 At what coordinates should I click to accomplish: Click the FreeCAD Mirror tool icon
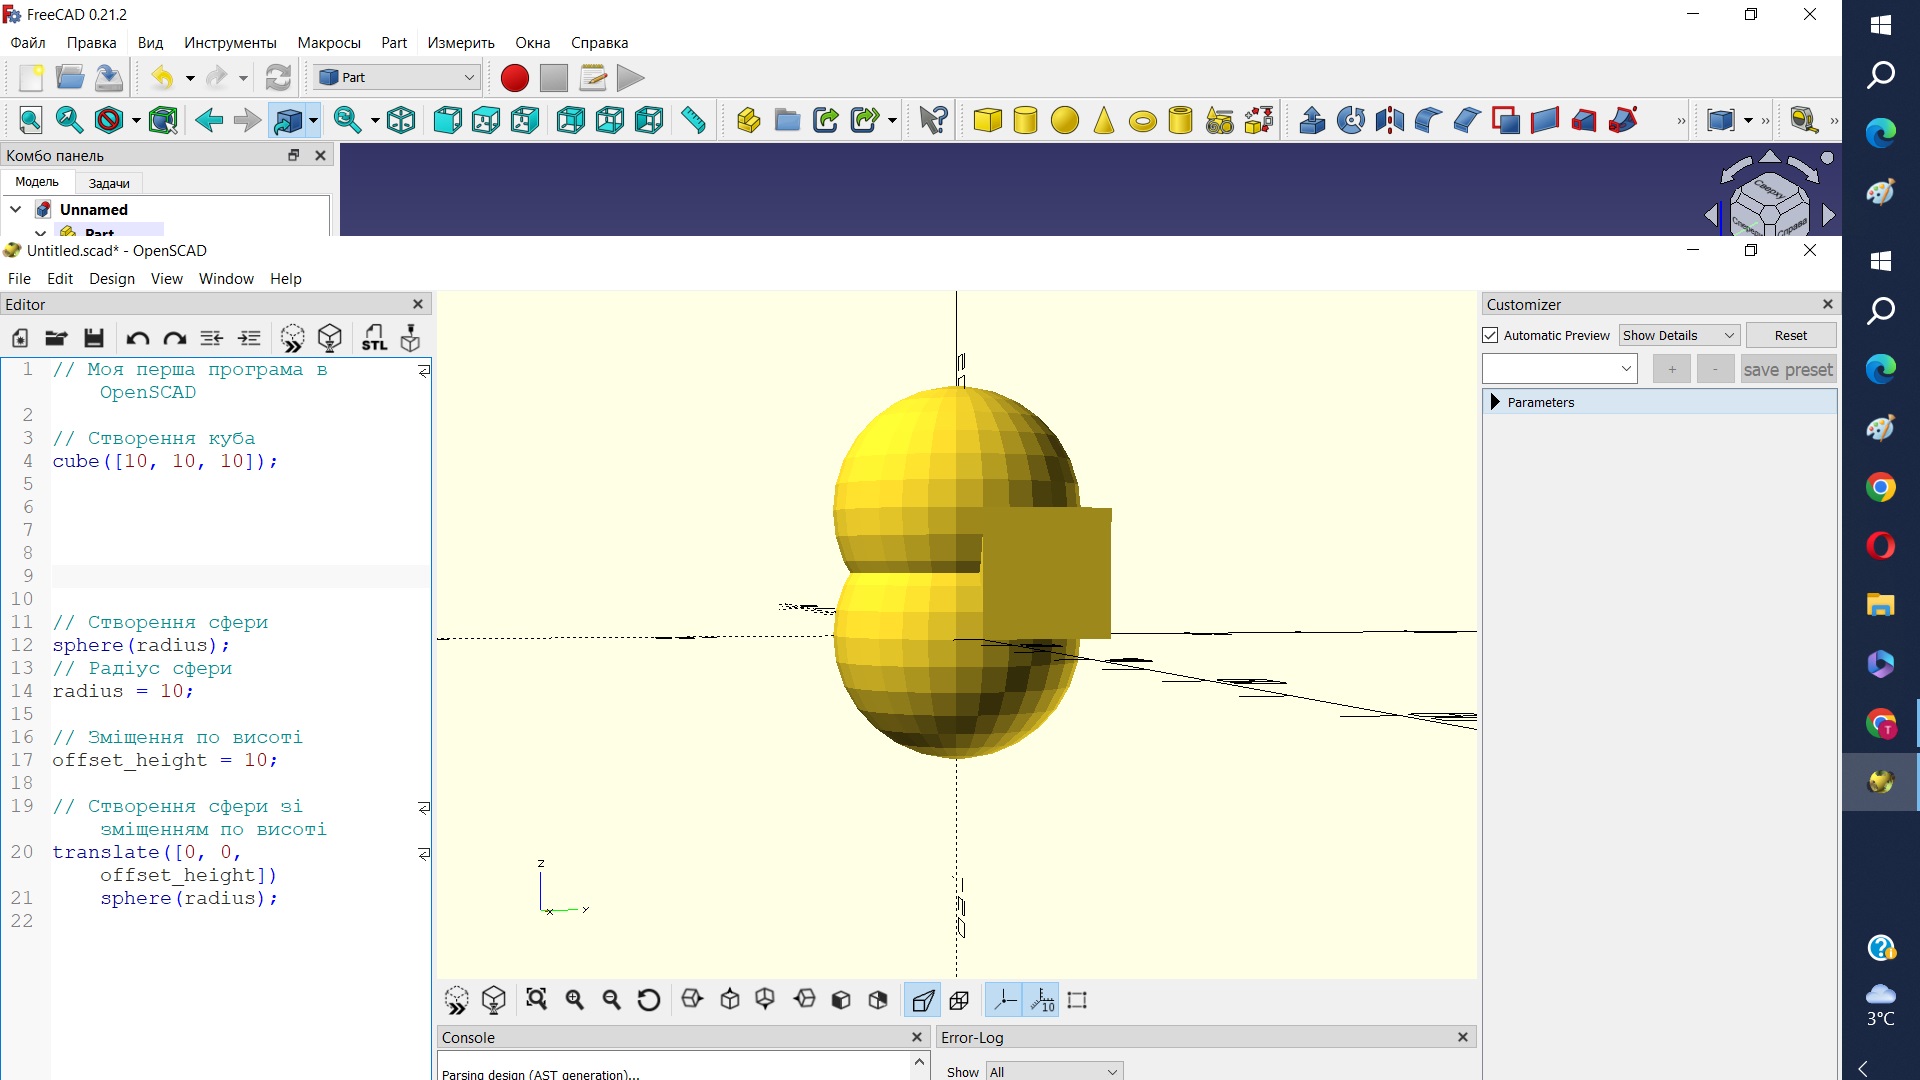click(x=1390, y=121)
